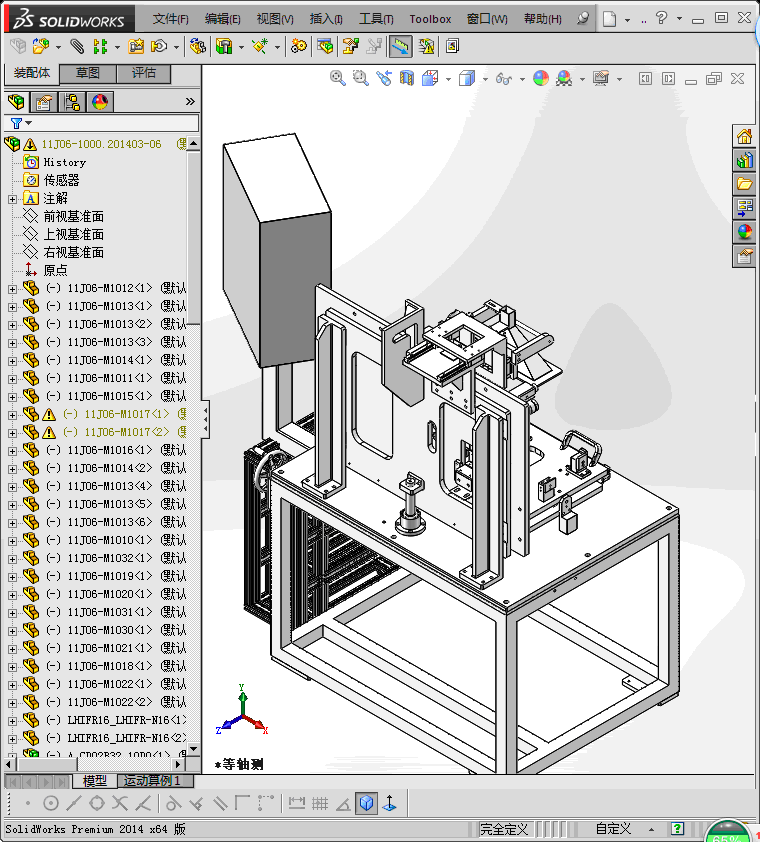
Task: Select the 原点 origin item
Action: click(56, 270)
